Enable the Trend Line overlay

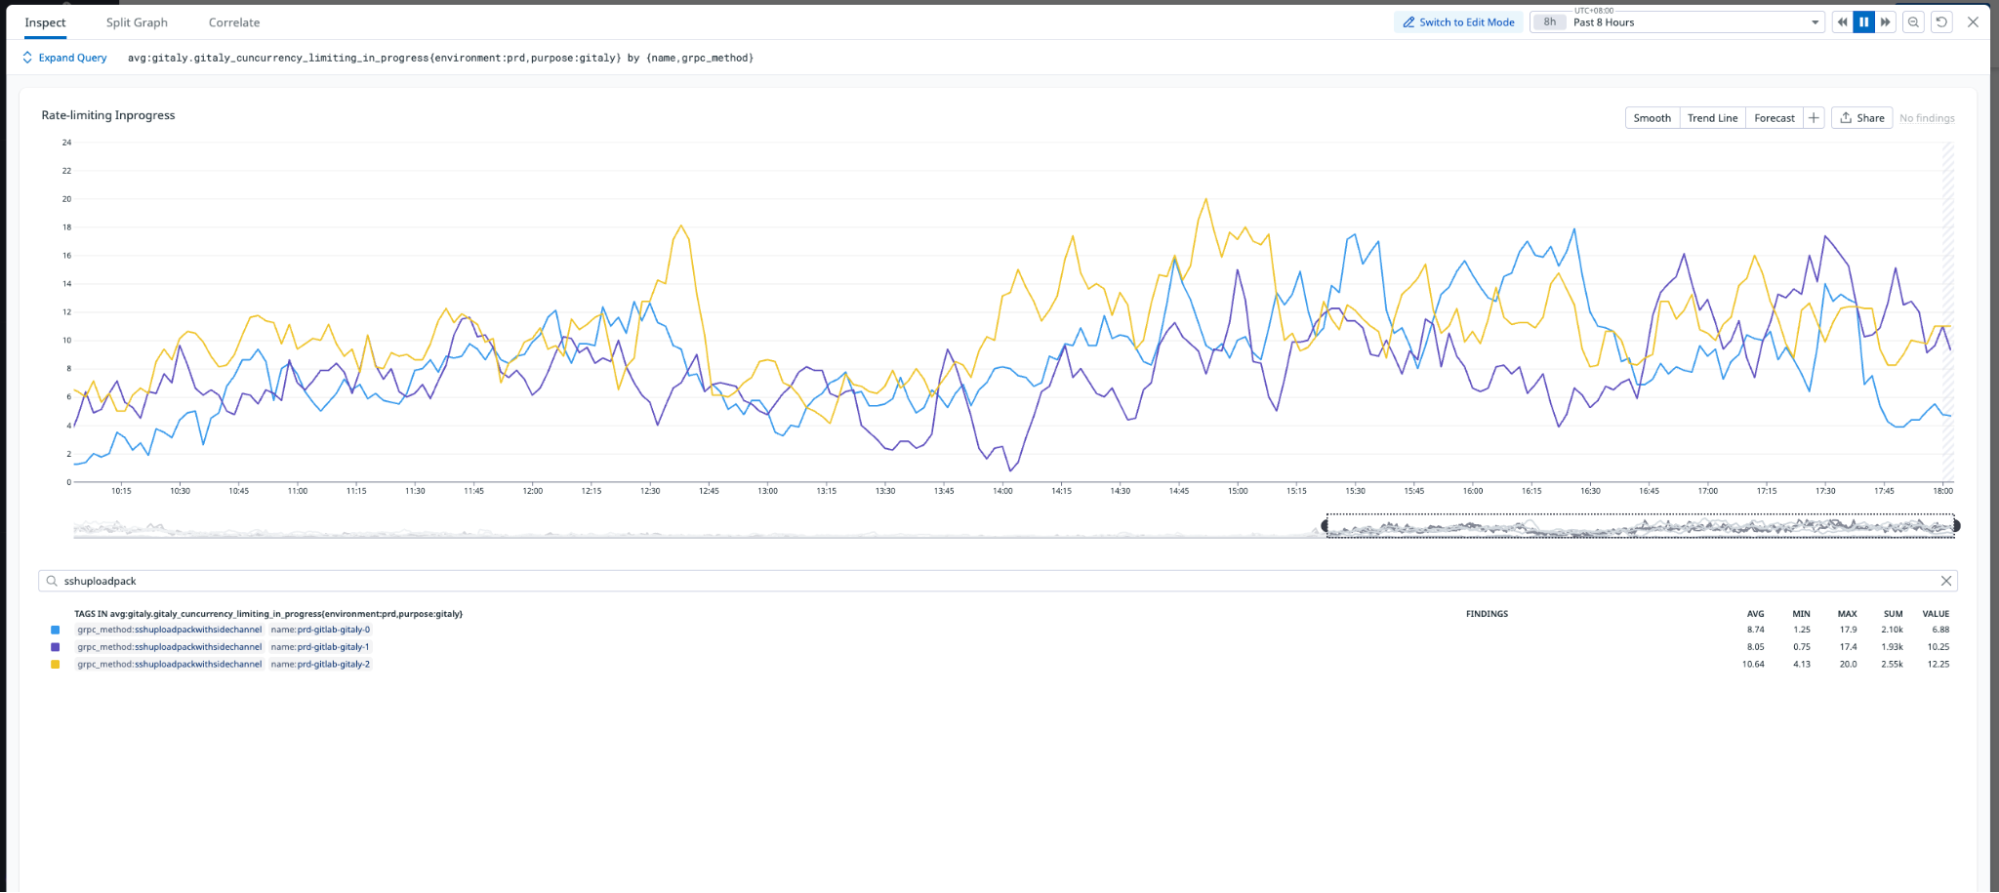tap(1712, 118)
